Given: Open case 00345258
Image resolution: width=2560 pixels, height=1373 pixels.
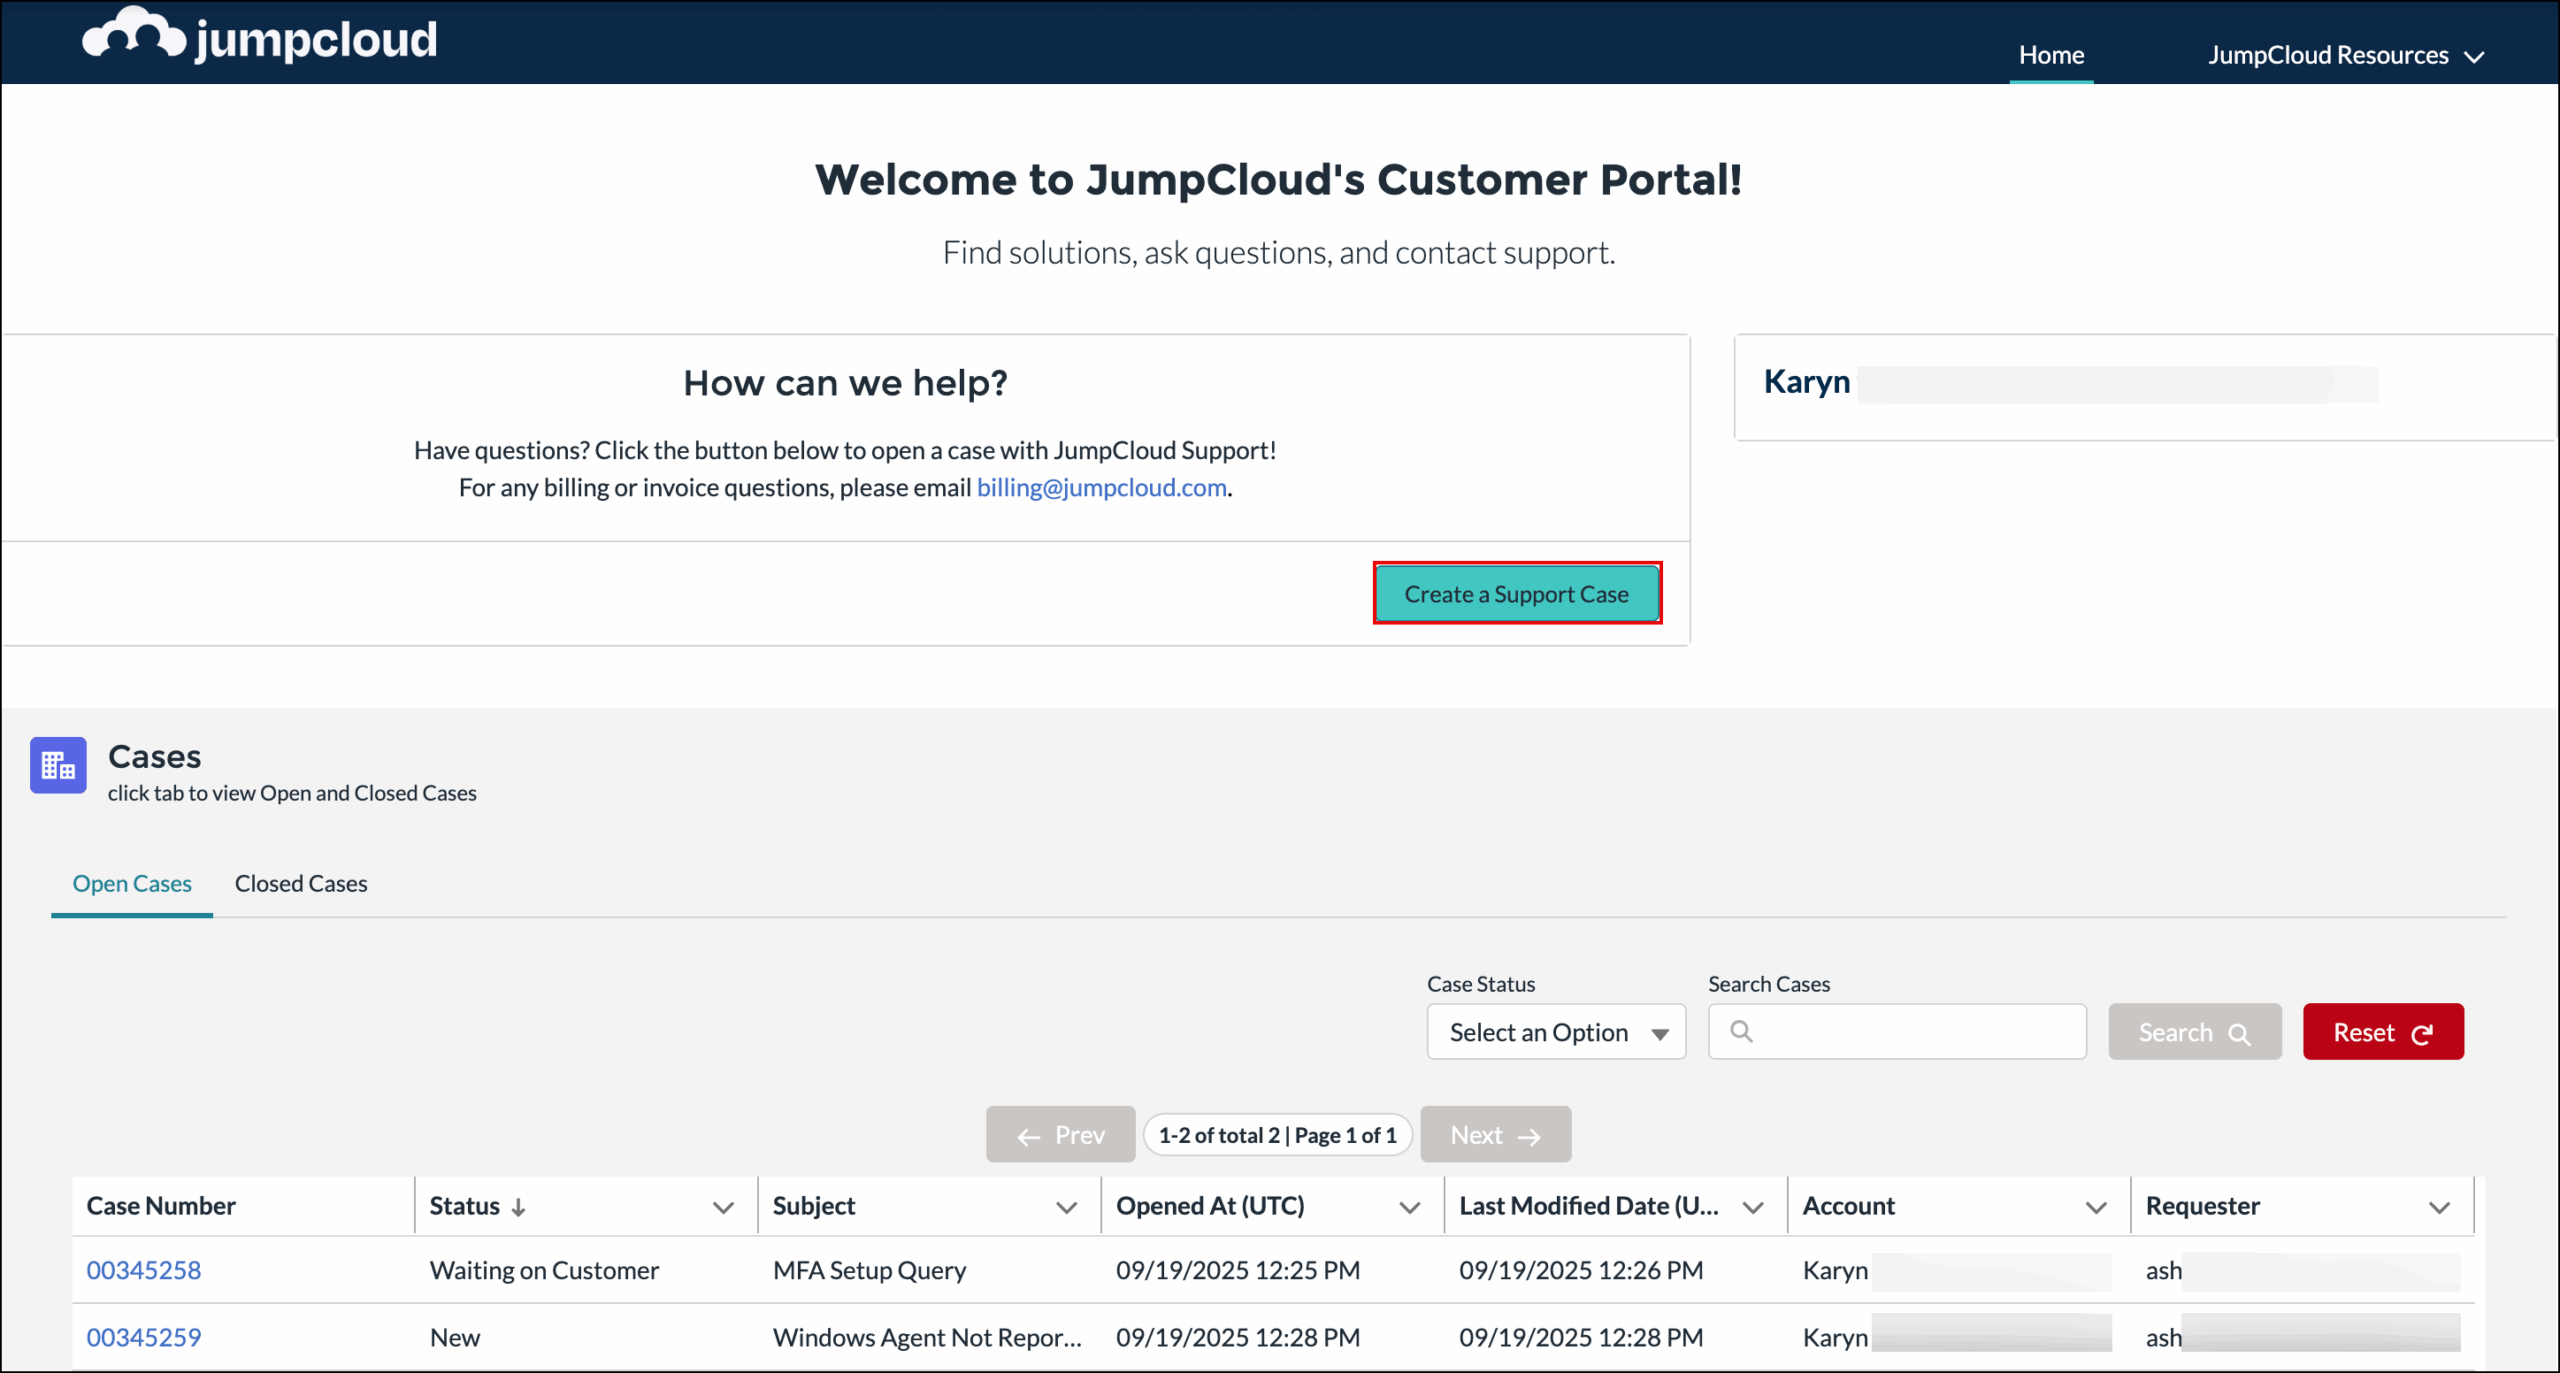Looking at the screenshot, I should click(x=144, y=1270).
